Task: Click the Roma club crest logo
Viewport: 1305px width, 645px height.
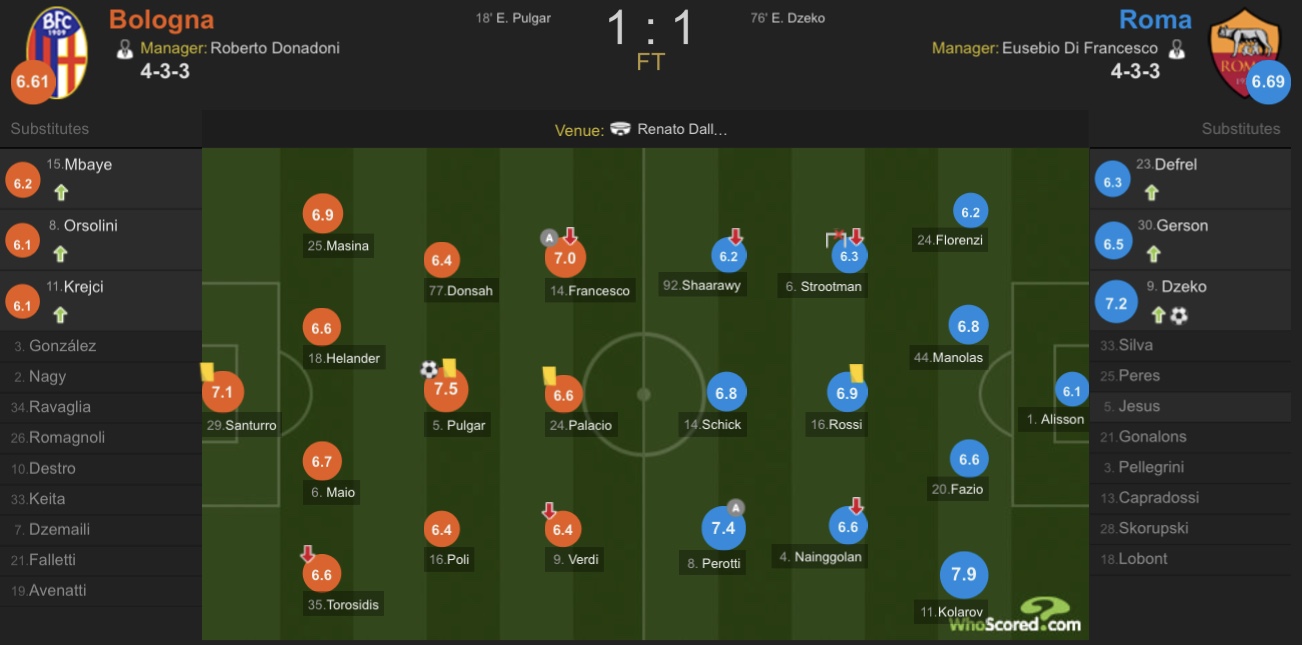Action: (x=1244, y=51)
